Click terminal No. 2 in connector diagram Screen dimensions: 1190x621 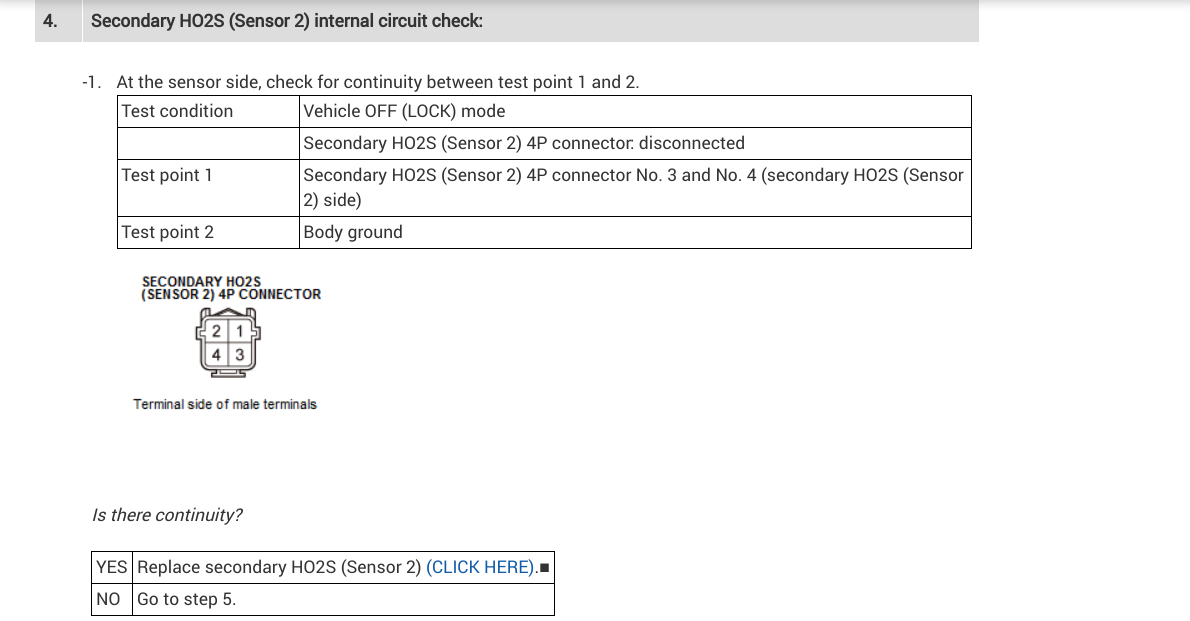218,332
